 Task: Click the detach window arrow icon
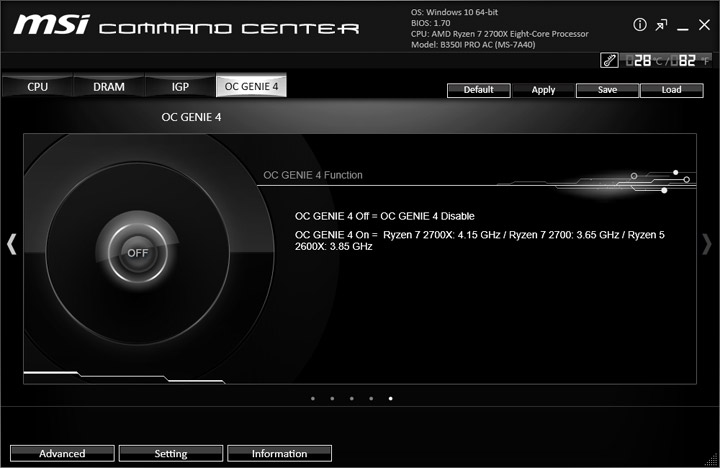pyautogui.click(x=661, y=25)
